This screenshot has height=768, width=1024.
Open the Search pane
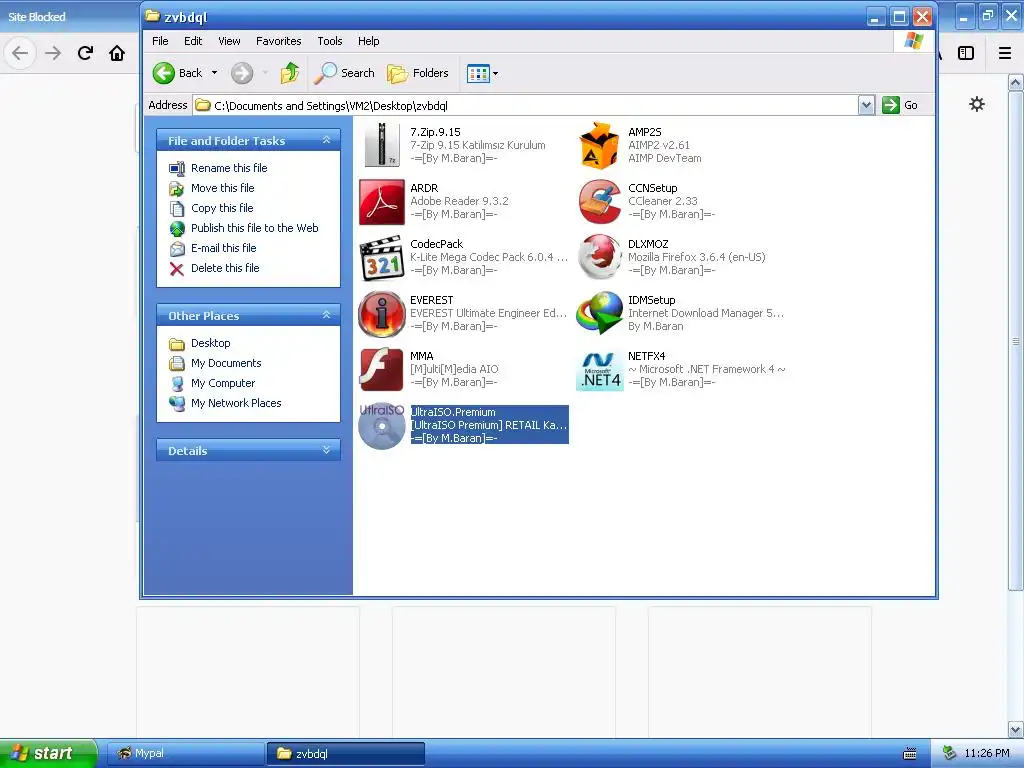click(344, 73)
